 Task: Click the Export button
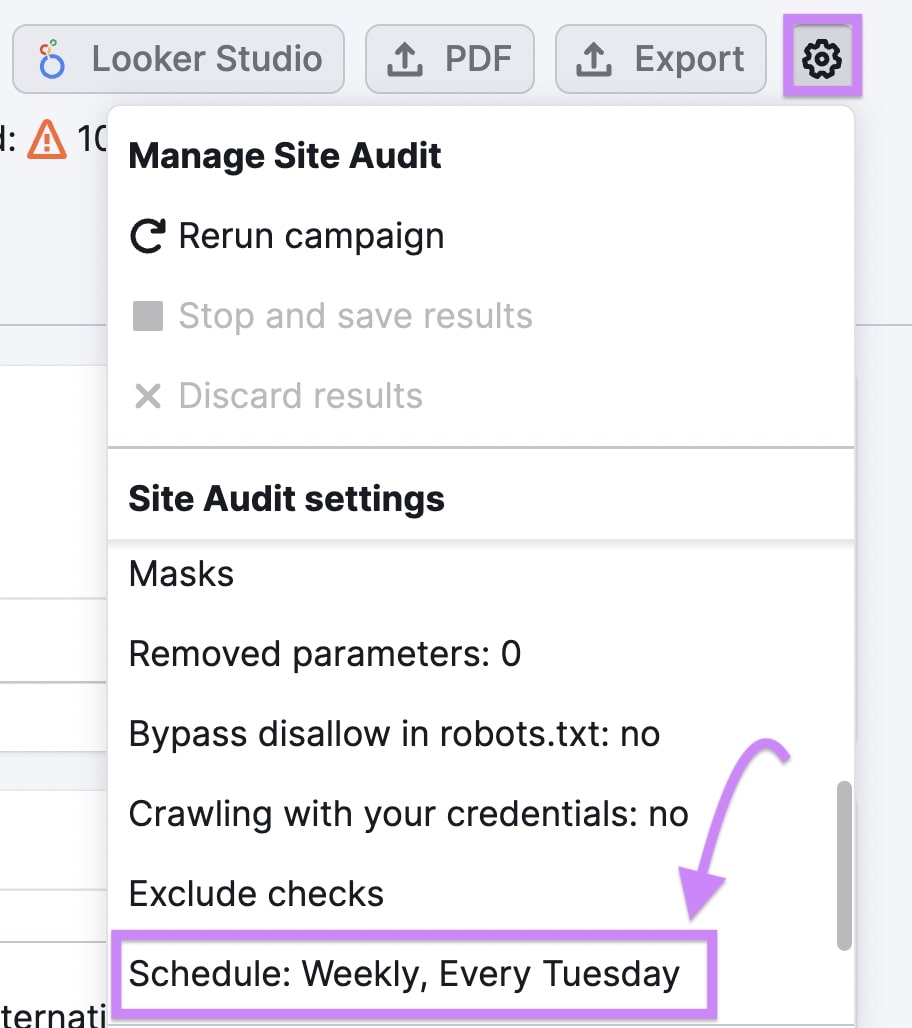pos(660,58)
